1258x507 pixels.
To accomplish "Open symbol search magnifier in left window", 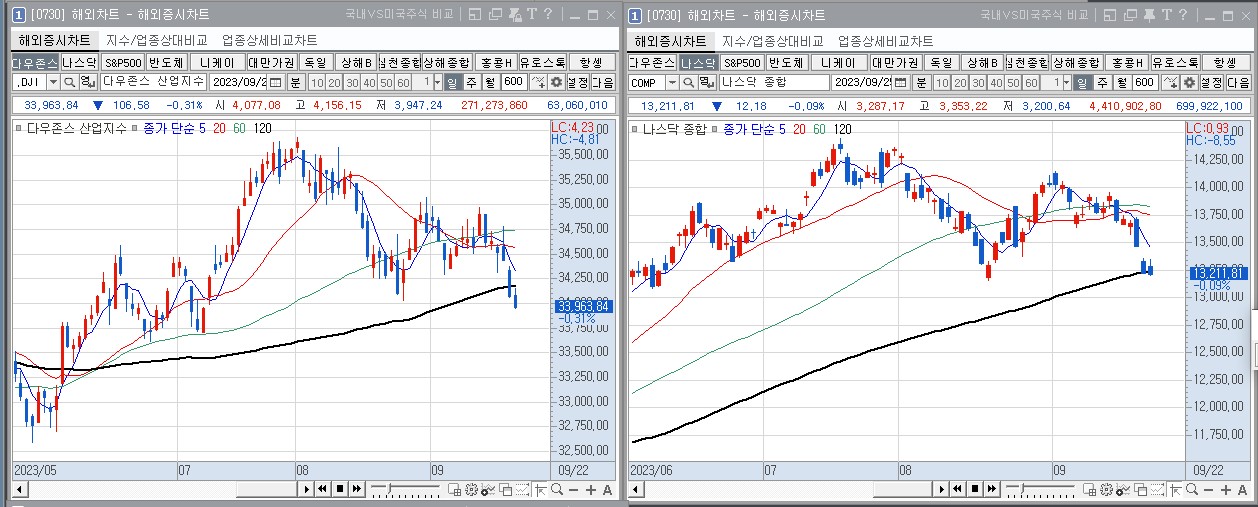I will tap(69, 82).
